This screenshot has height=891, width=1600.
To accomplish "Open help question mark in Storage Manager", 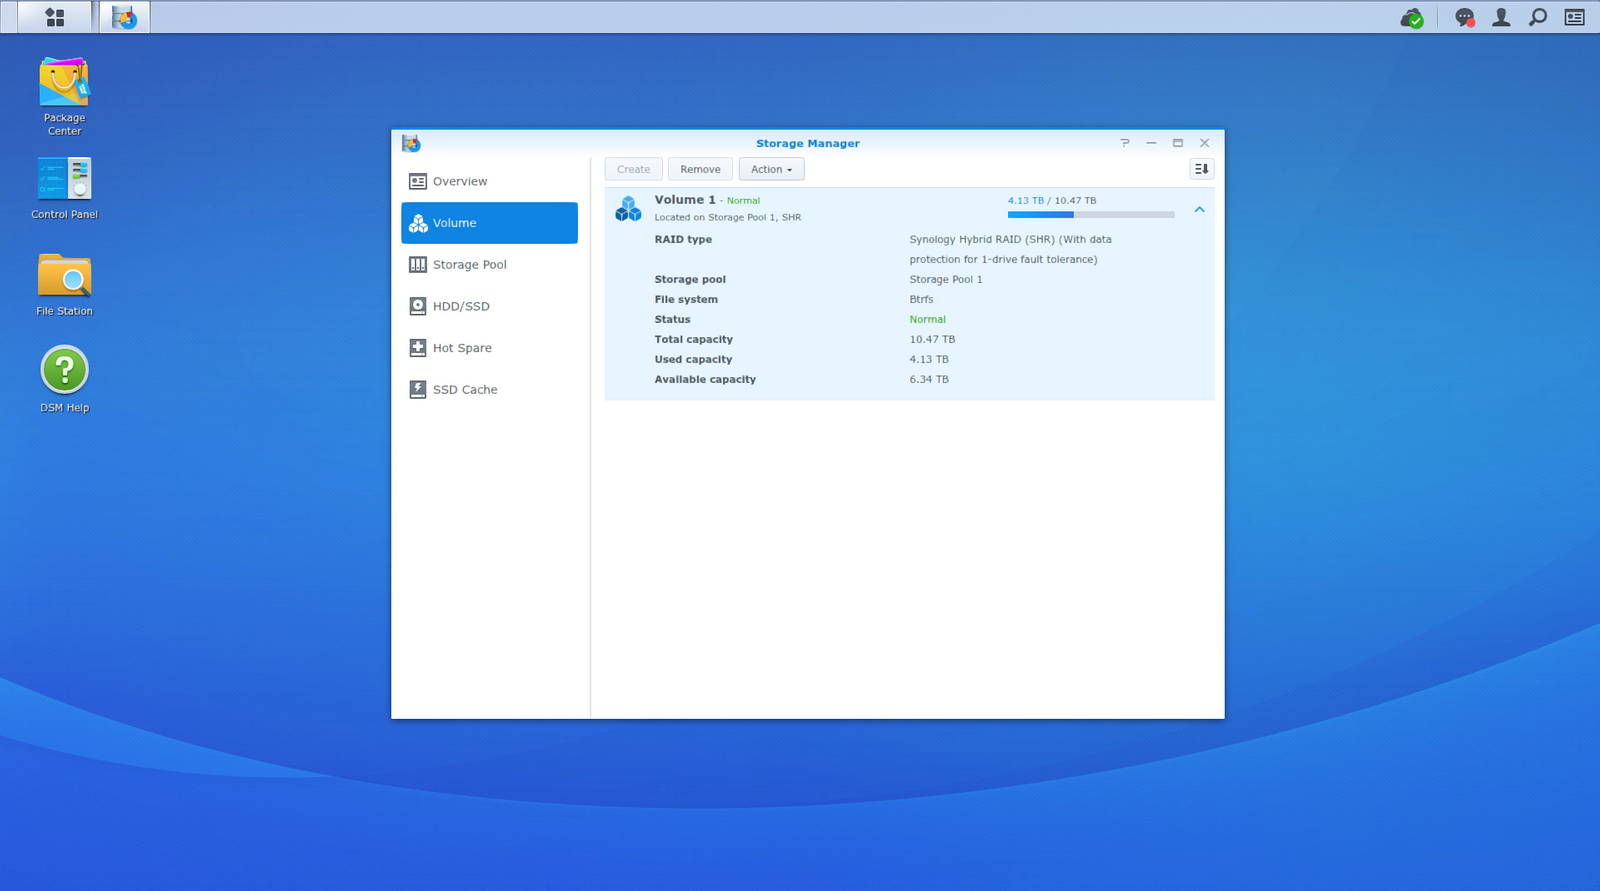I will pyautogui.click(x=1125, y=143).
